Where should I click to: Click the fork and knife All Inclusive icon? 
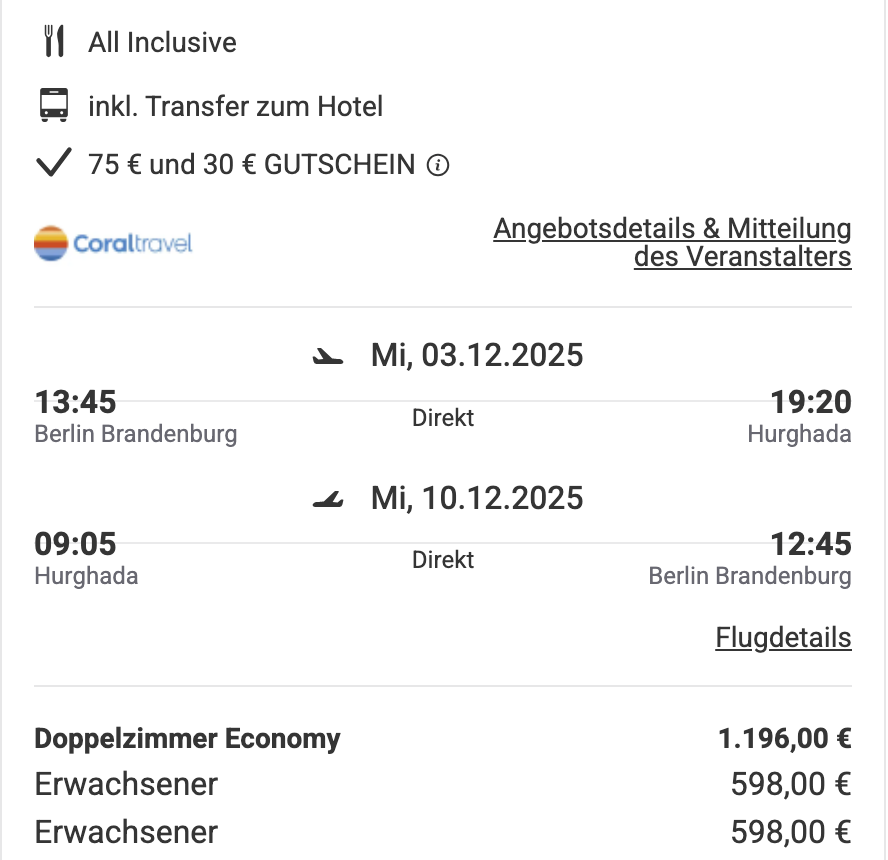54,42
